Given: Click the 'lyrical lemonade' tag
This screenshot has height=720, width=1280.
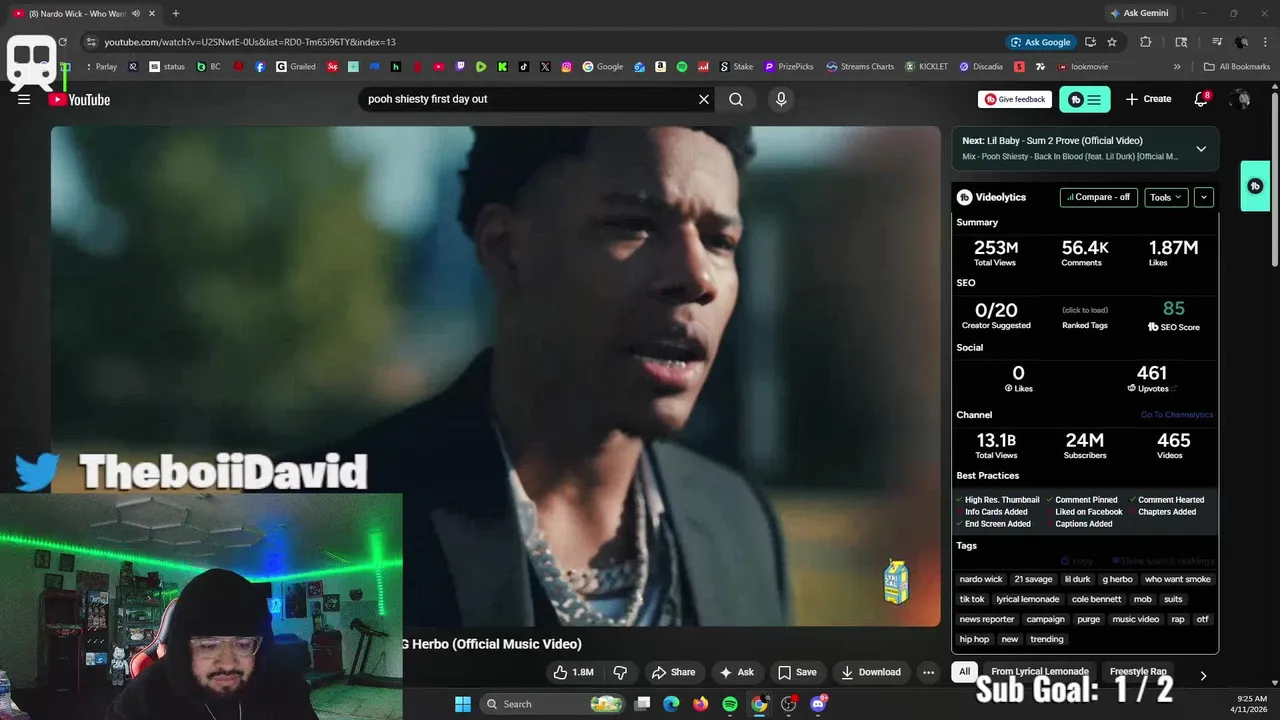Looking at the screenshot, I should click(x=1028, y=599).
